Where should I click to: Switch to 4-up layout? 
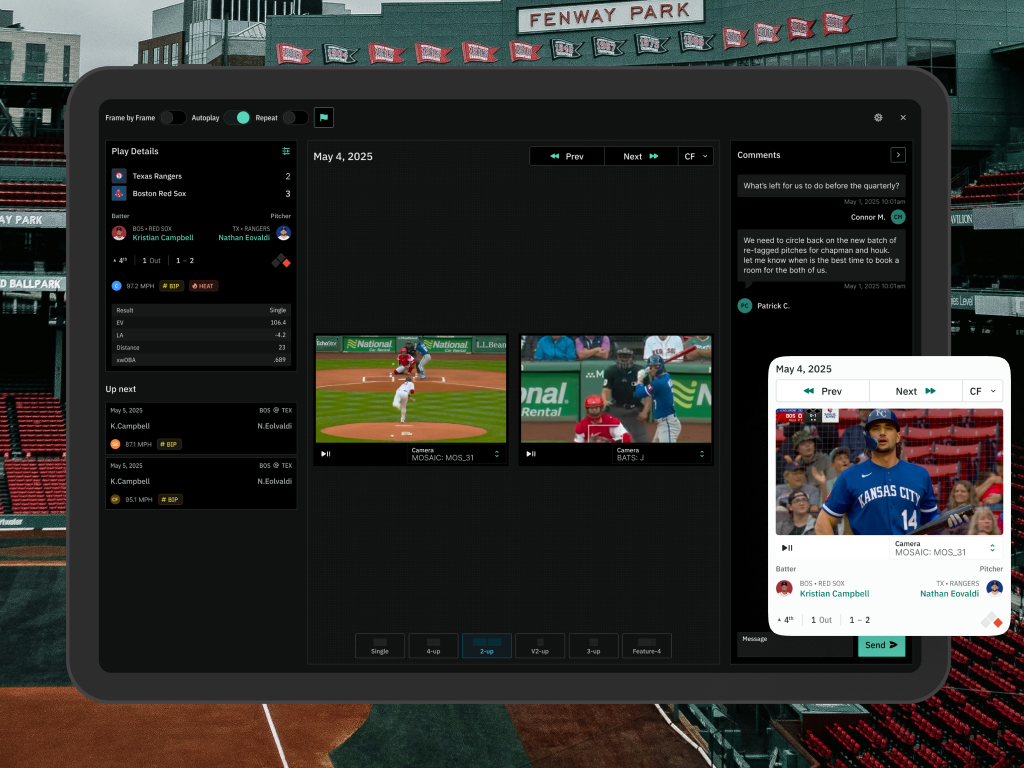point(433,646)
